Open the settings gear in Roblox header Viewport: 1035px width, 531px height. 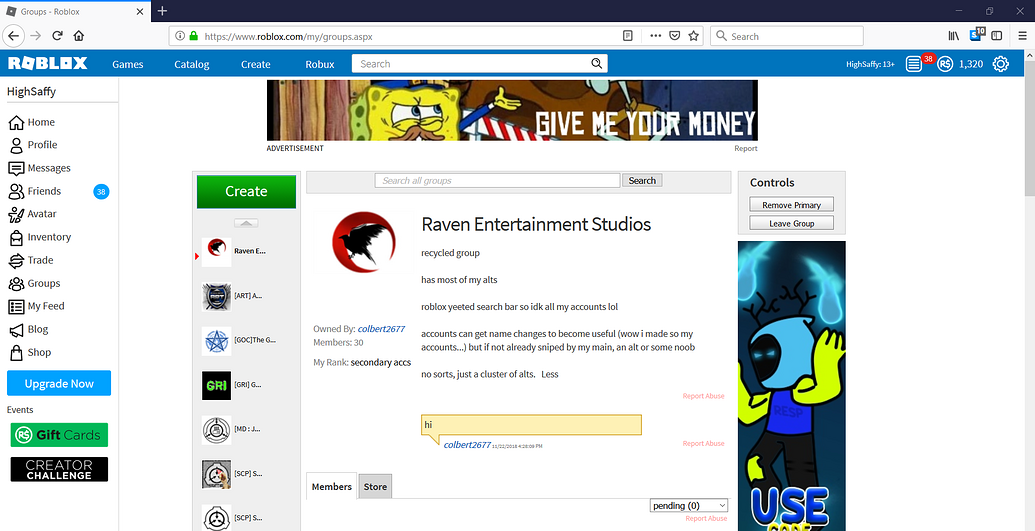(x=1001, y=64)
